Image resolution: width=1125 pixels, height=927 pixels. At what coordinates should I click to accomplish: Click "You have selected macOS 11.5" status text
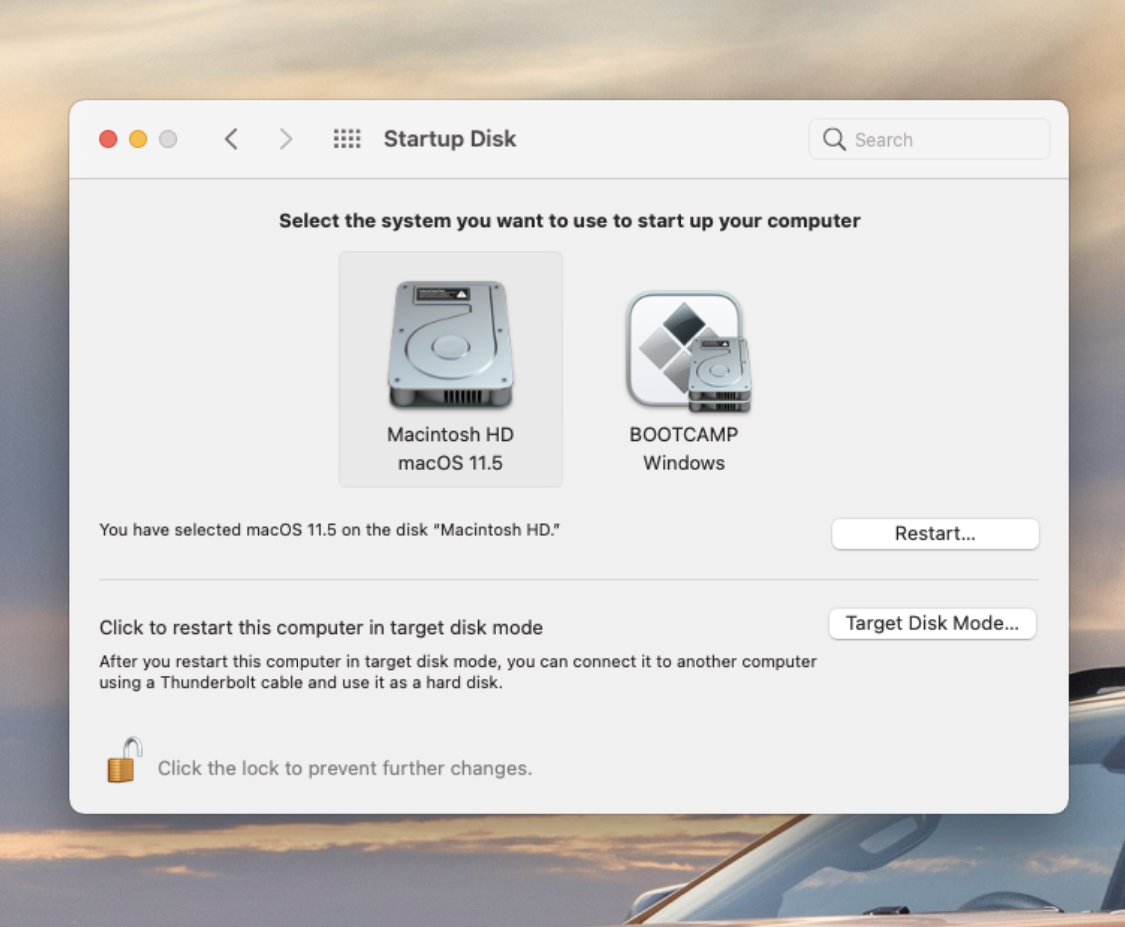point(329,530)
